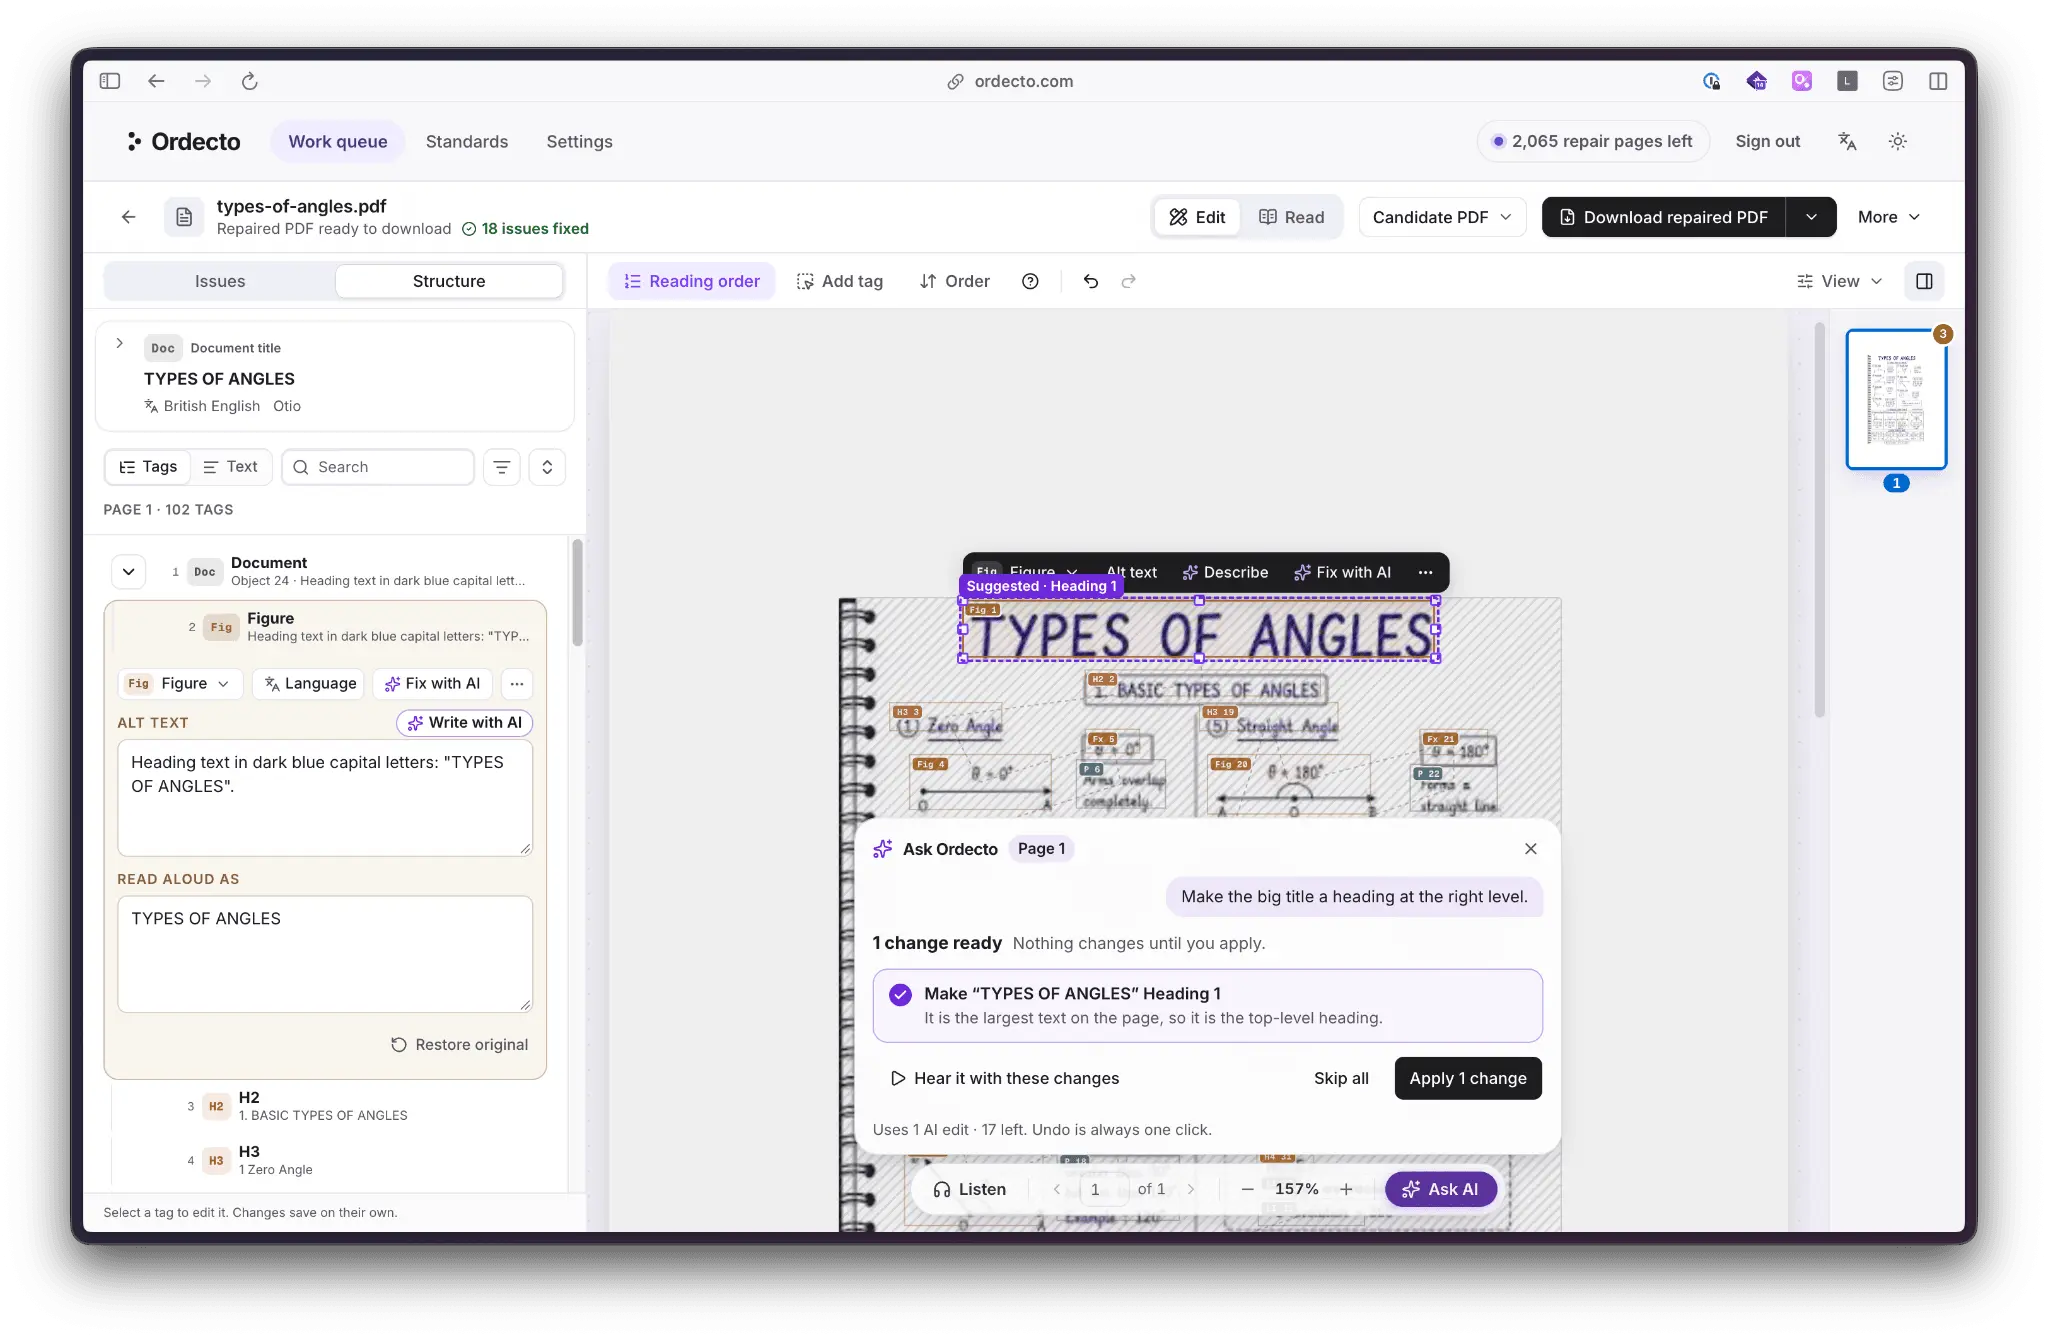Go to next page arrow in page navigator
This screenshot has width=2048, height=1338.
[x=1191, y=1189]
